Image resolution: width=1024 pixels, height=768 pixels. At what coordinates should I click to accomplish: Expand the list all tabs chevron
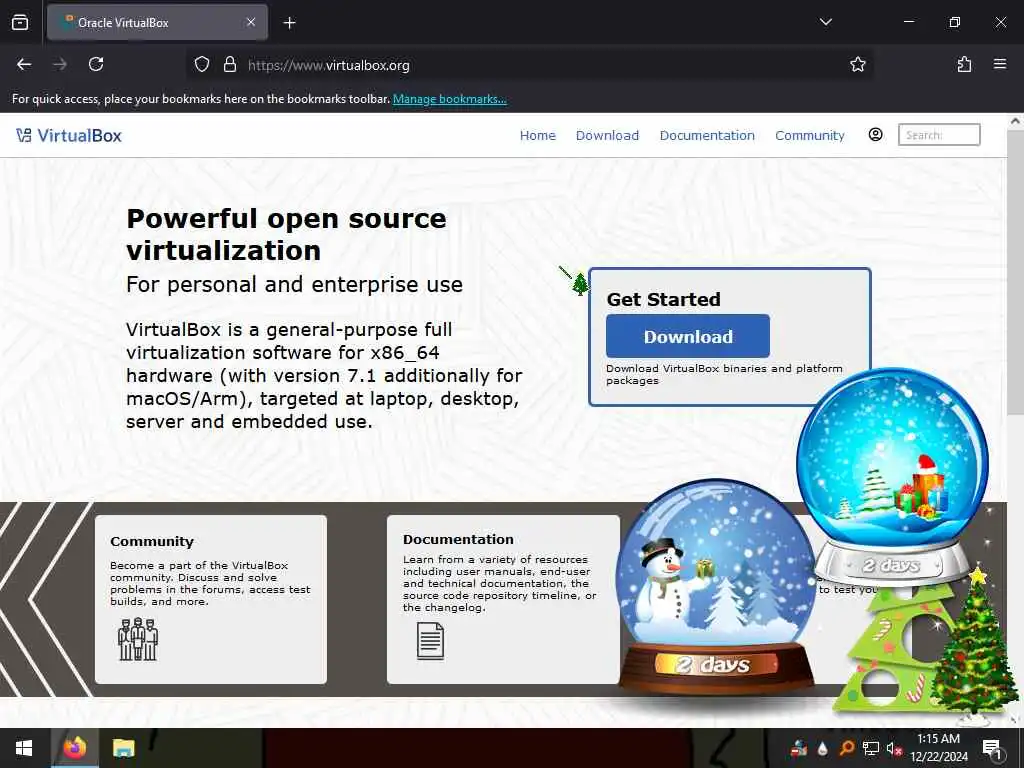pyautogui.click(x=825, y=22)
